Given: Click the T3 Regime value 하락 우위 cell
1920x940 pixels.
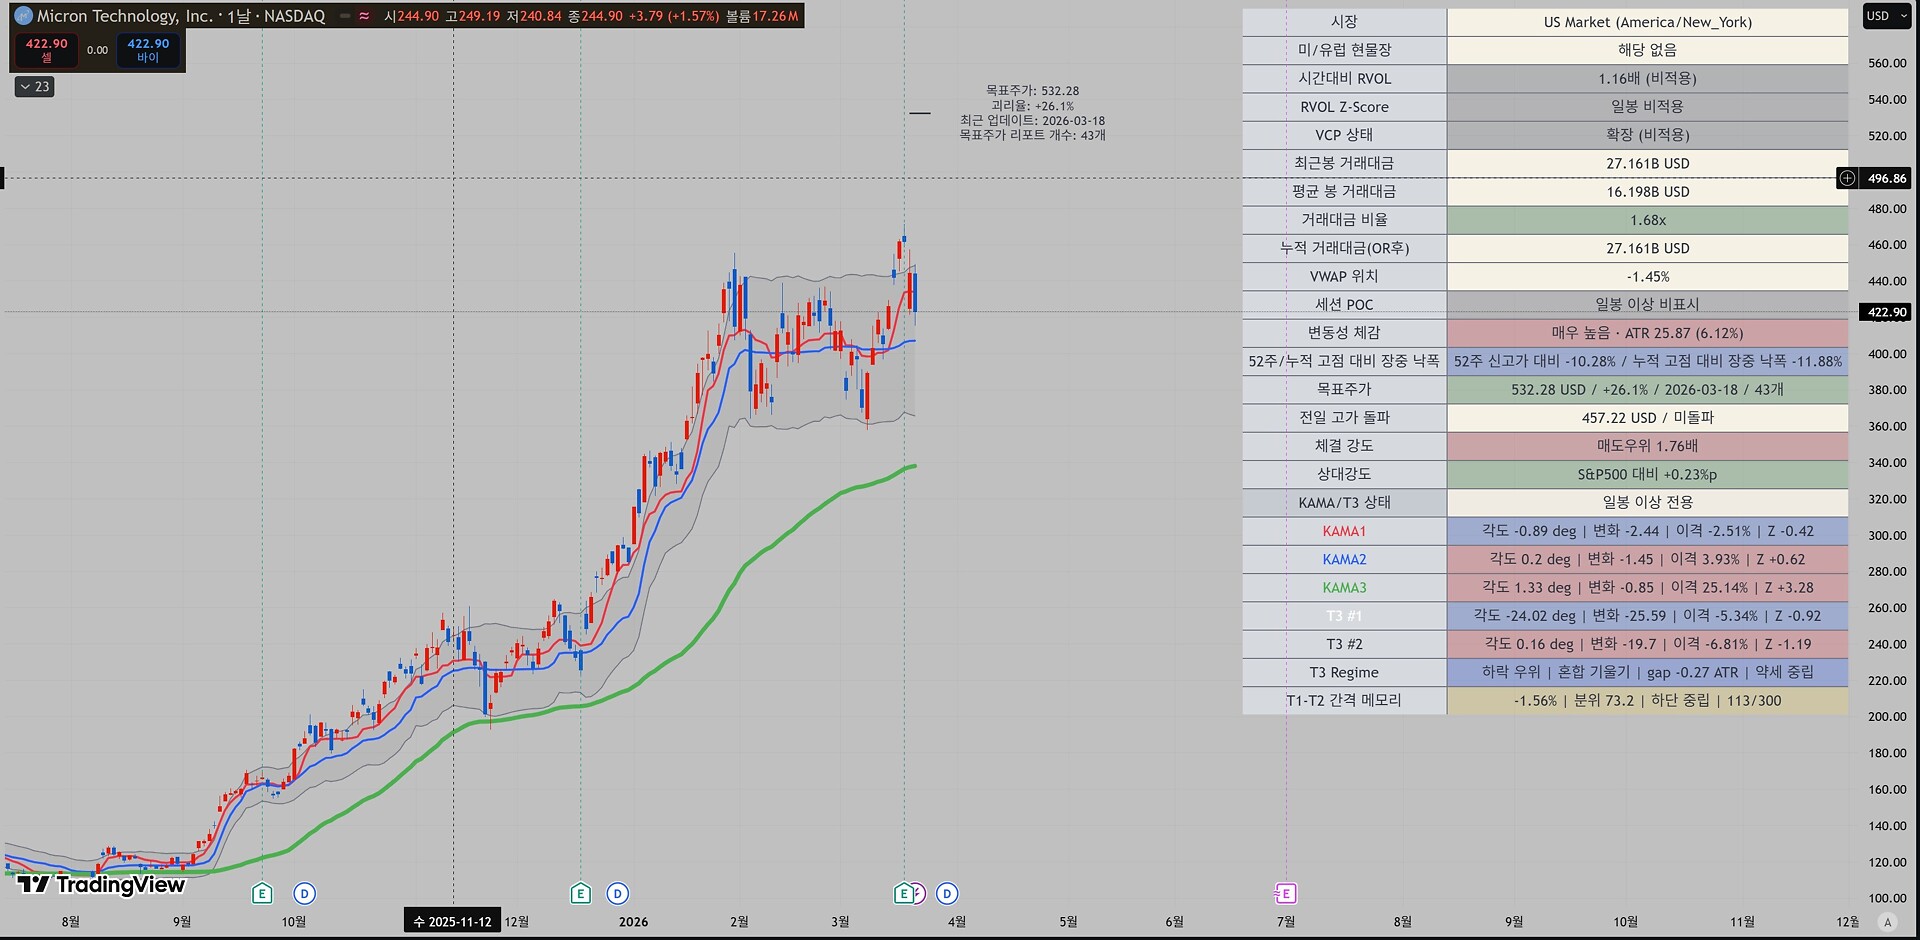Looking at the screenshot, I should tap(1647, 672).
